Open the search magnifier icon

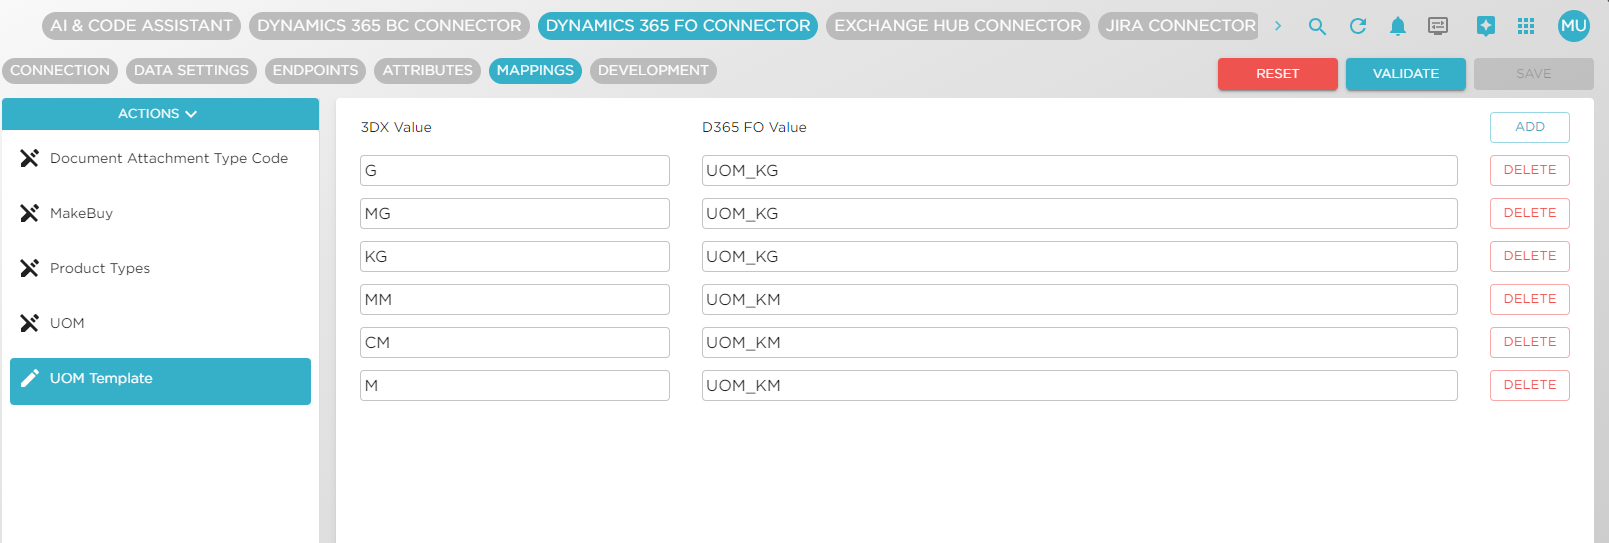click(x=1317, y=27)
